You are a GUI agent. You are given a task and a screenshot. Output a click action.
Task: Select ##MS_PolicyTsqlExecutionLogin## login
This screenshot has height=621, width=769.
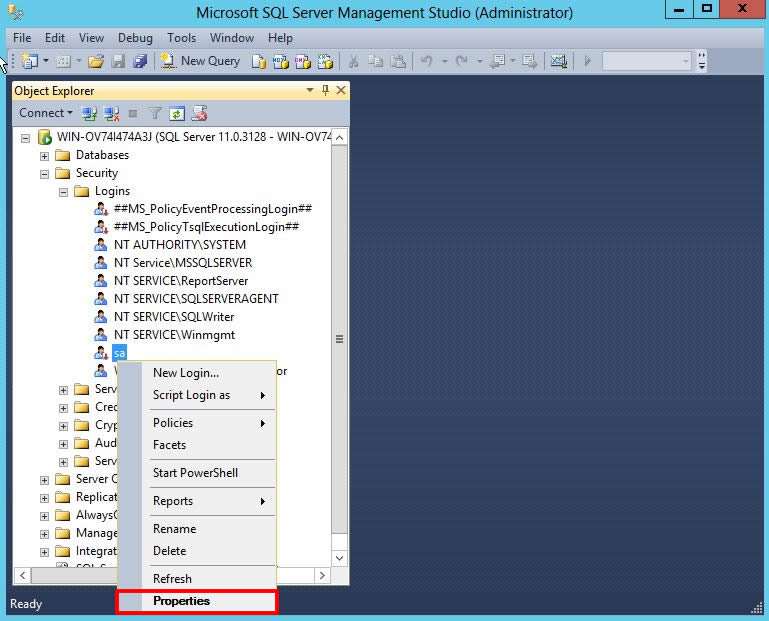point(206,227)
